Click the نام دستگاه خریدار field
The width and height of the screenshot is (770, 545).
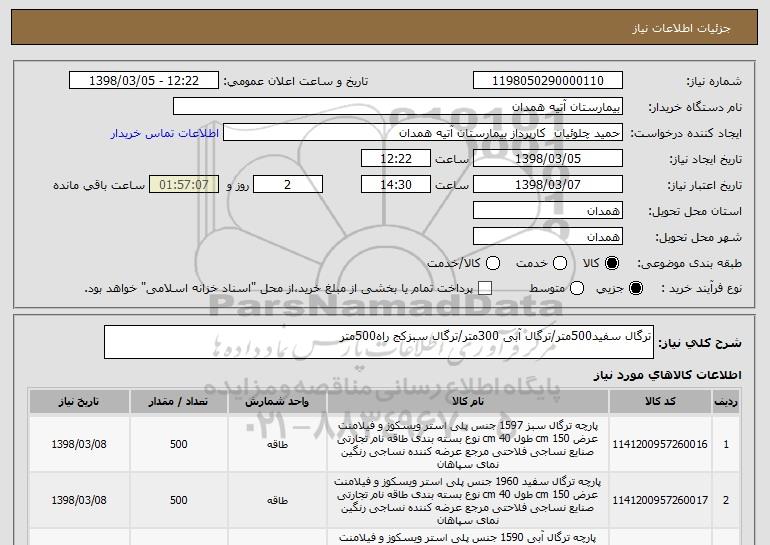[398, 107]
